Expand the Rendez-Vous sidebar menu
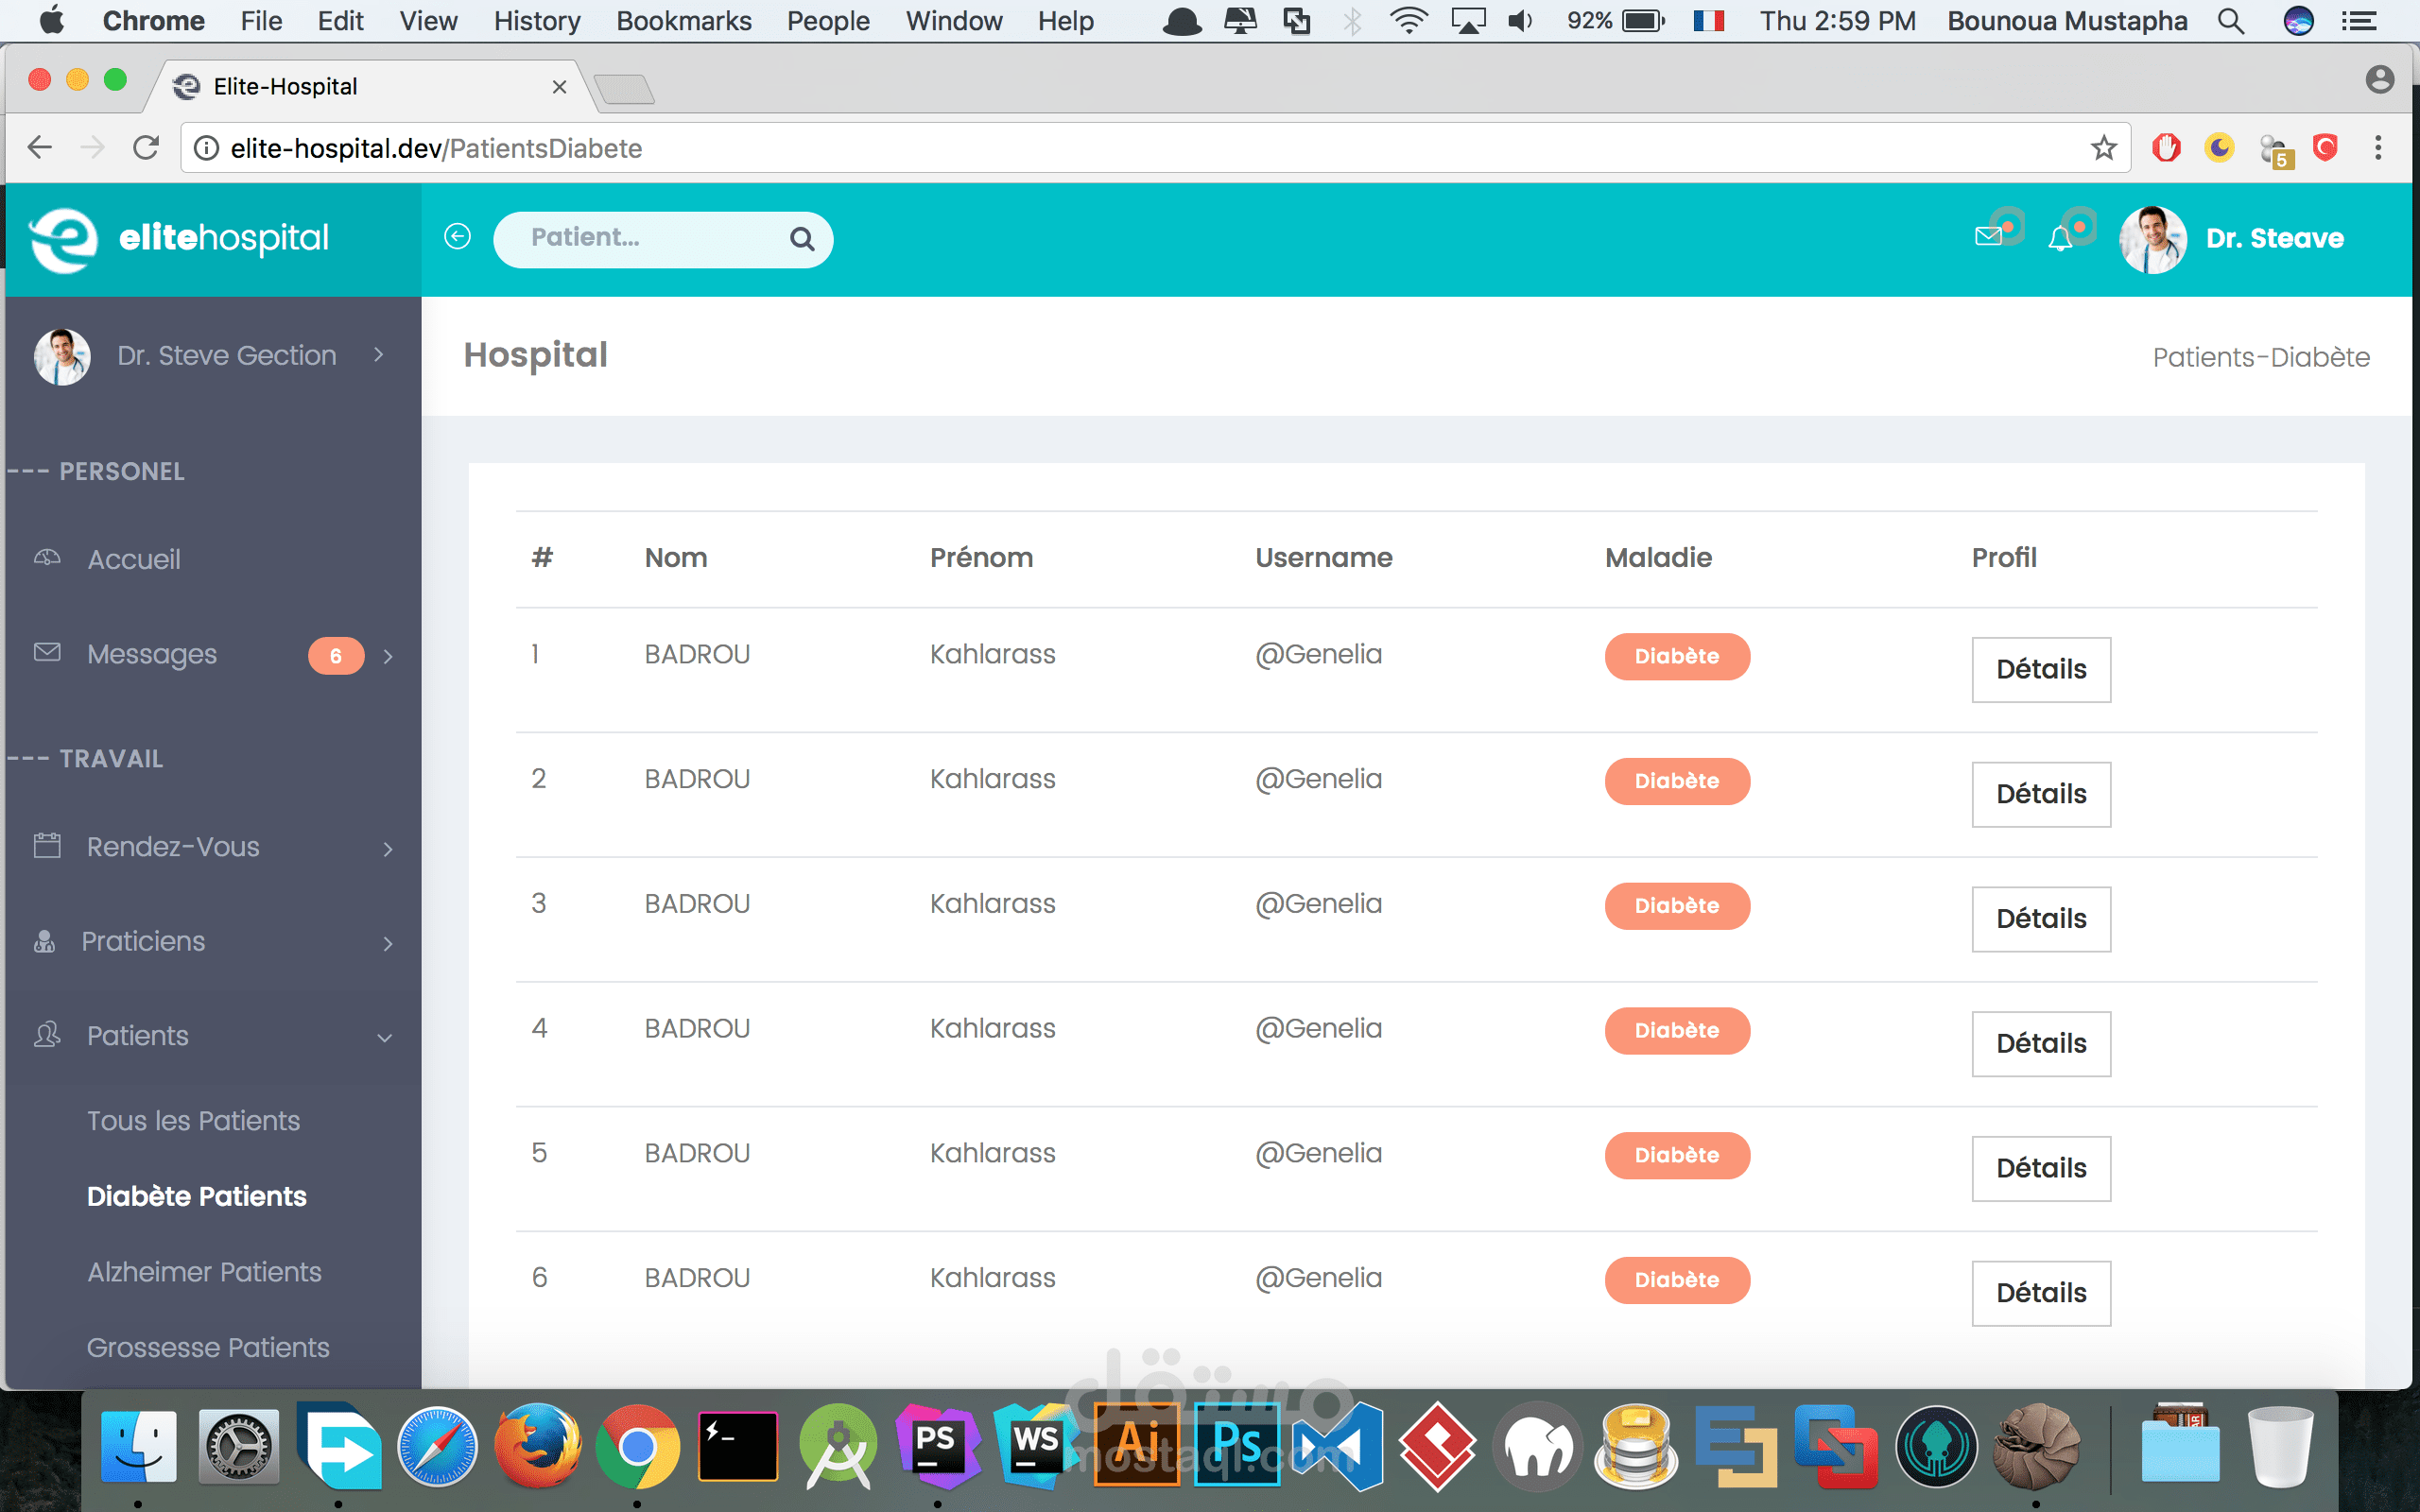The height and width of the screenshot is (1512, 2420). [388, 849]
